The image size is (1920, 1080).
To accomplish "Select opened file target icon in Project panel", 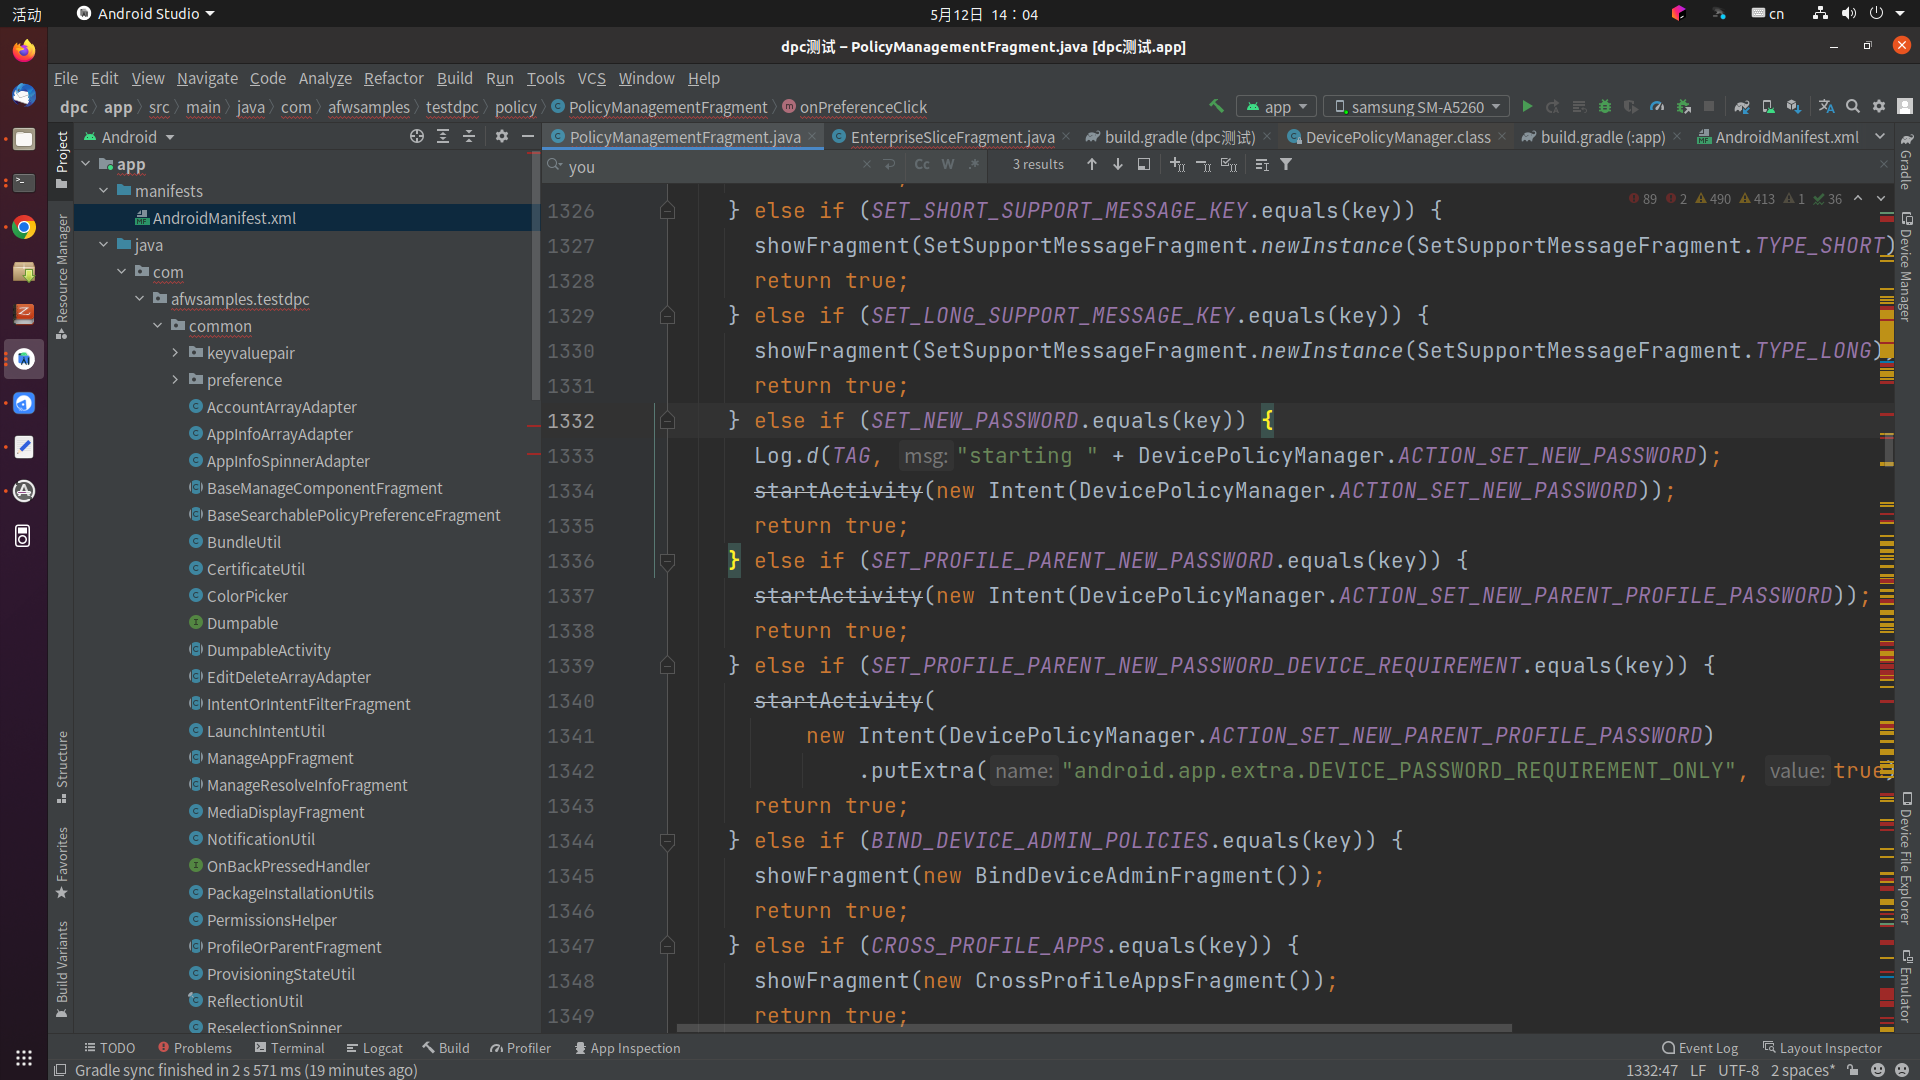I will (x=417, y=136).
